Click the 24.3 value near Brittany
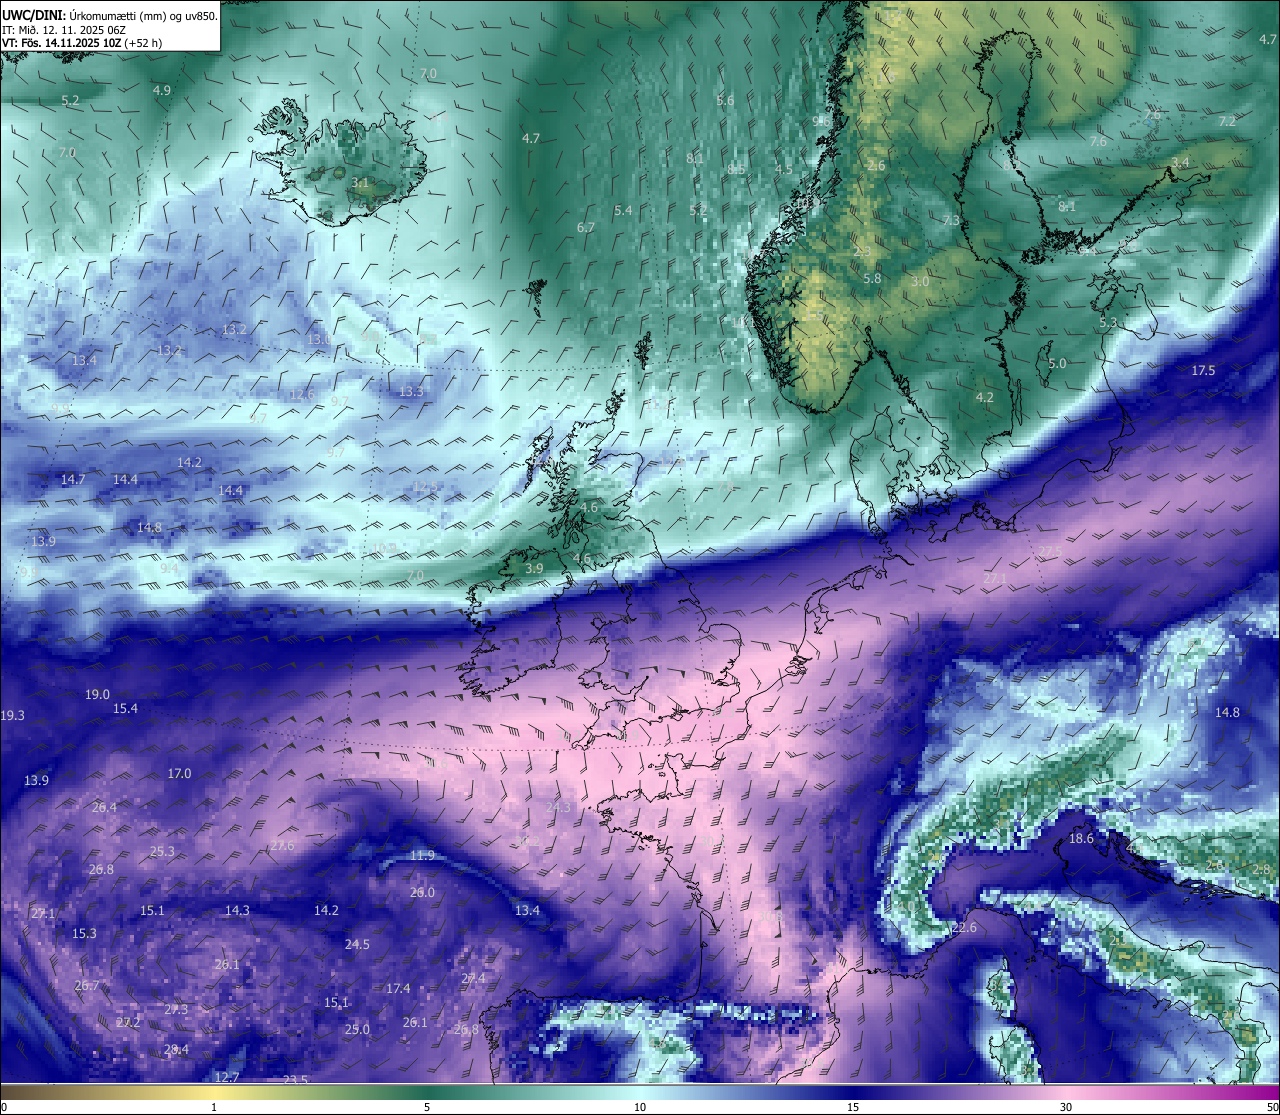This screenshot has height=1115, width=1280. 558,807
